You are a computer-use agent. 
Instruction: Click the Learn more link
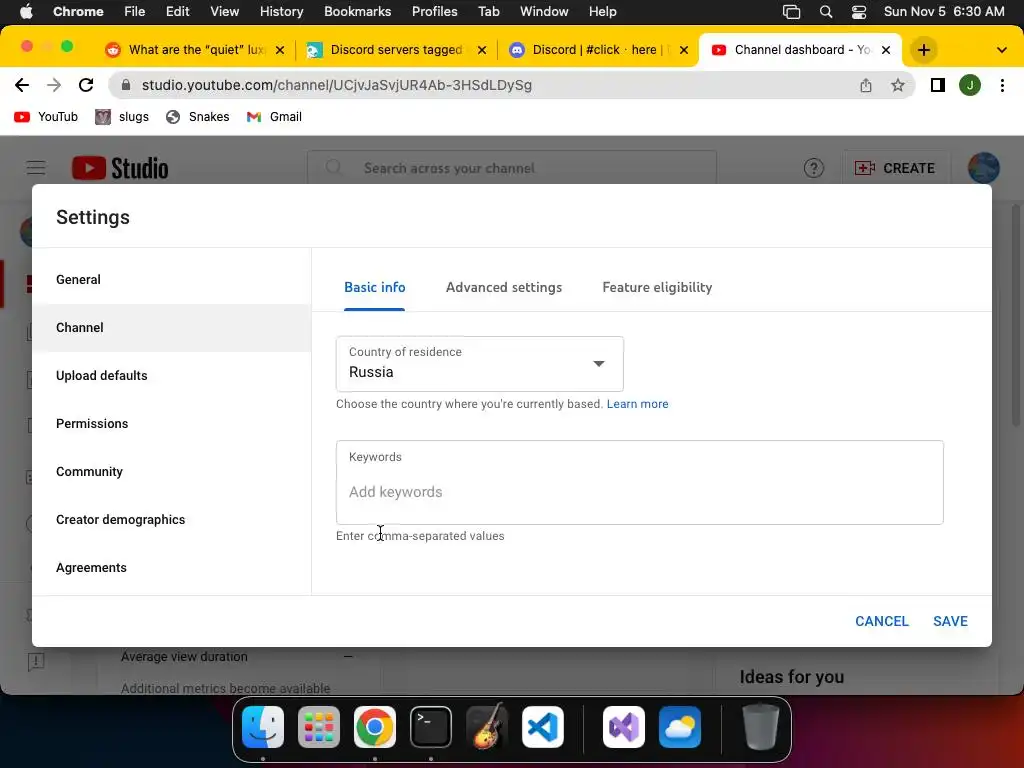click(x=637, y=404)
